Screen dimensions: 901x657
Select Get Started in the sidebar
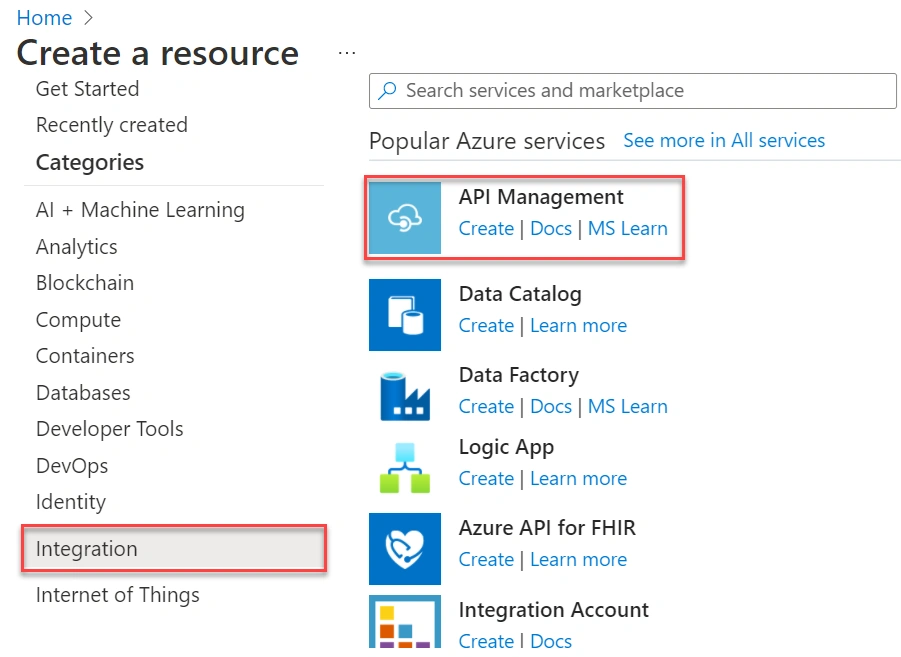pyautogui.click(x=87, y=89)
